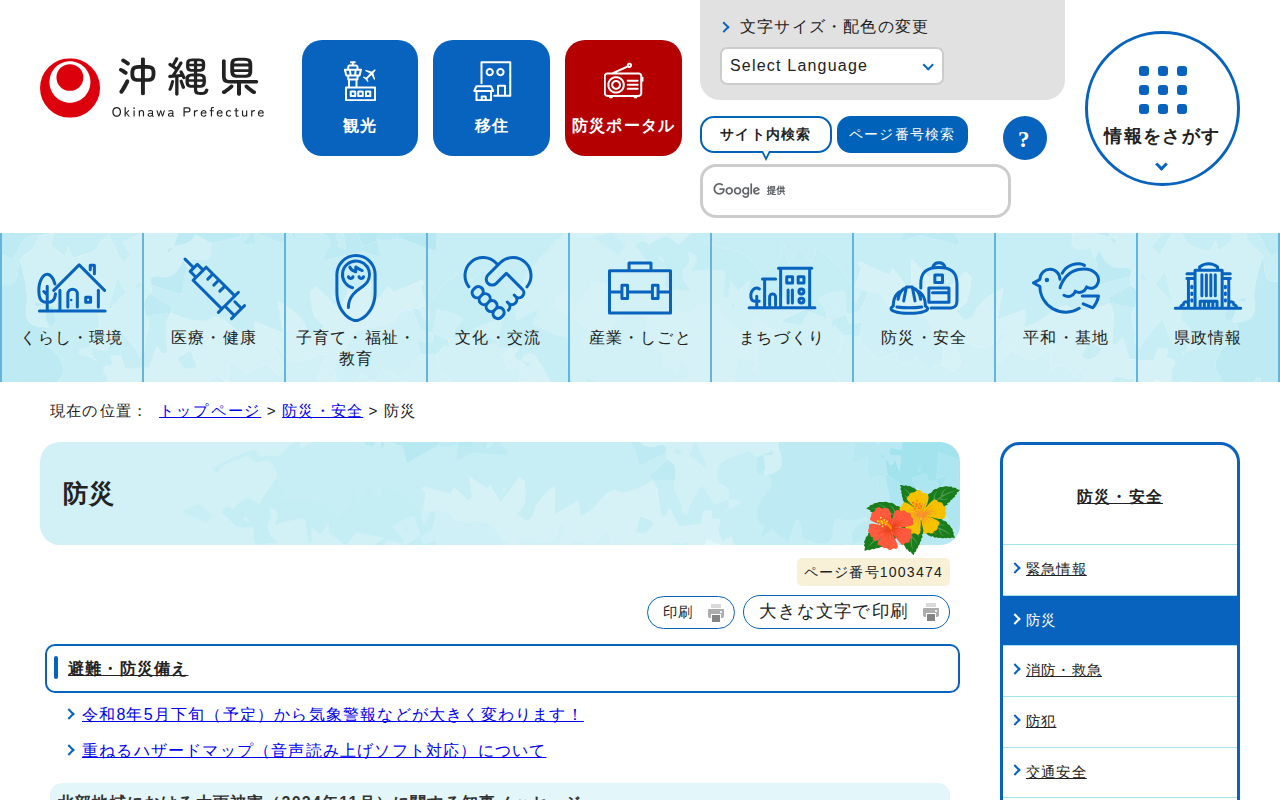Click the 防災 page title heading
This screenshot has height=800, width=1280.
point(88,494)
